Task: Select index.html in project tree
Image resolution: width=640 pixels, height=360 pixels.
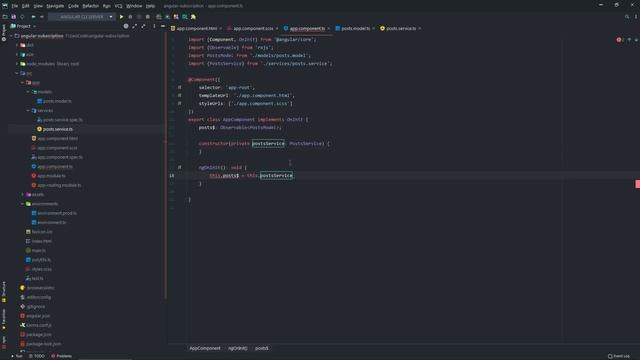Action: coord(41,241)
